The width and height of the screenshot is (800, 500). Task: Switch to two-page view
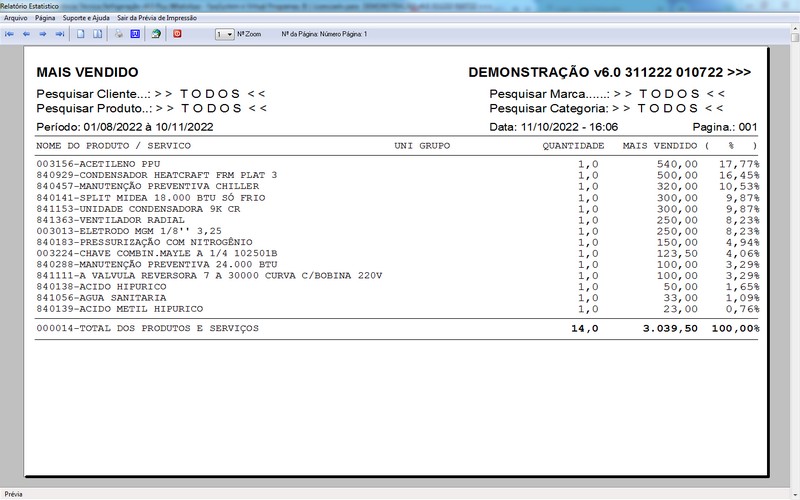tap(97, 34)
